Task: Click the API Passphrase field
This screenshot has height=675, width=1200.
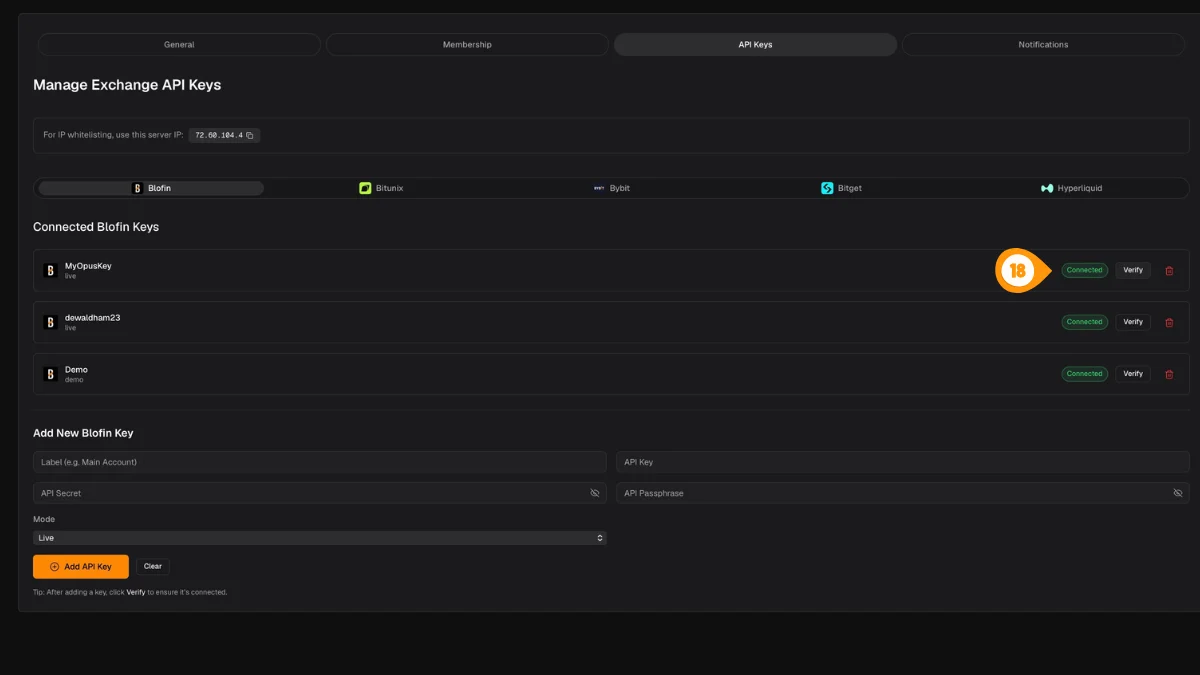Action: [903, 493]
